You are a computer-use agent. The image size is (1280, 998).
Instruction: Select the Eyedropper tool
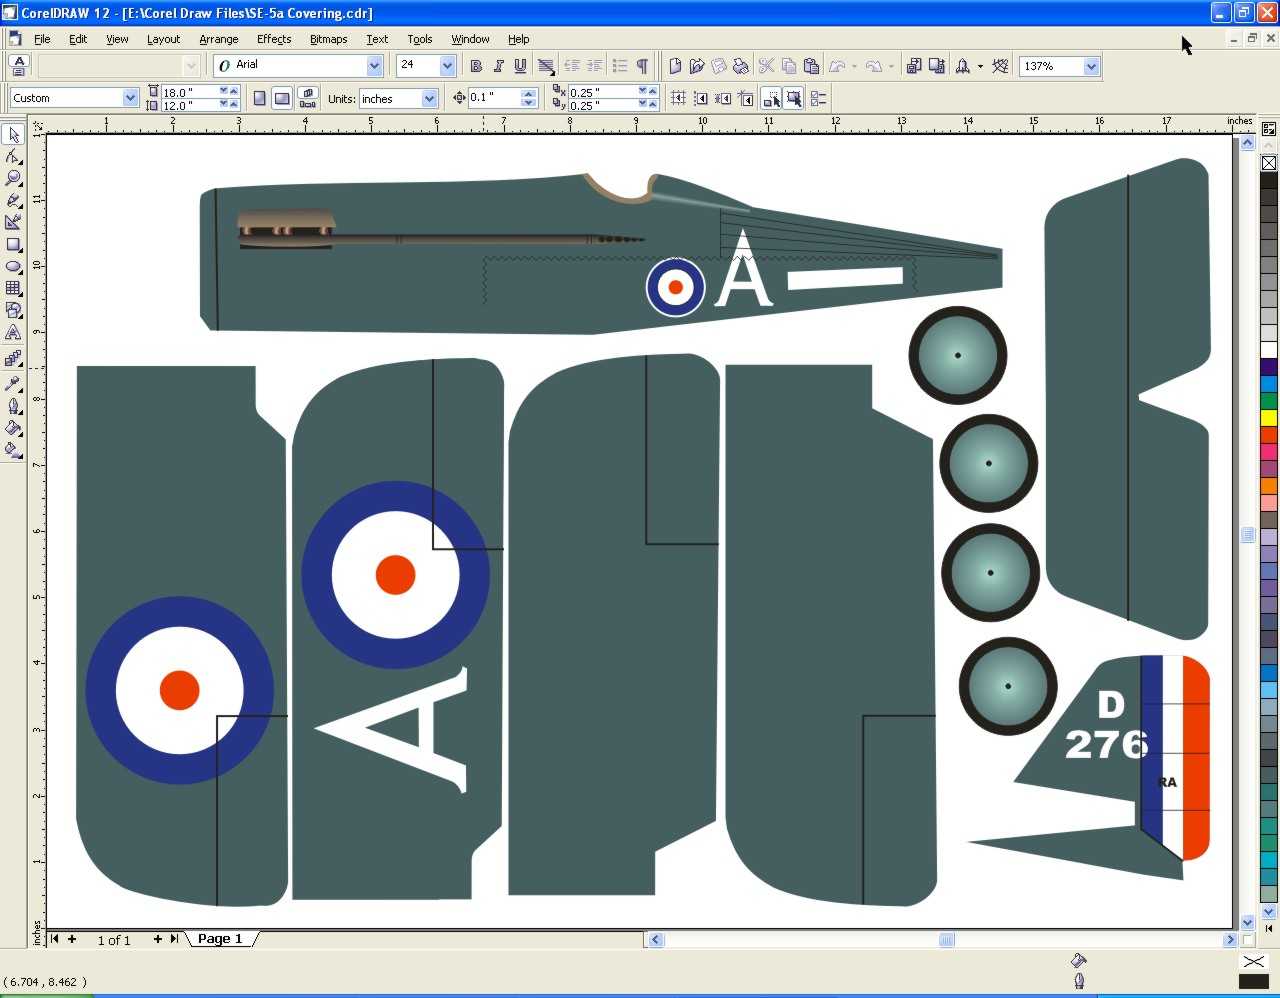pos(13,383)
